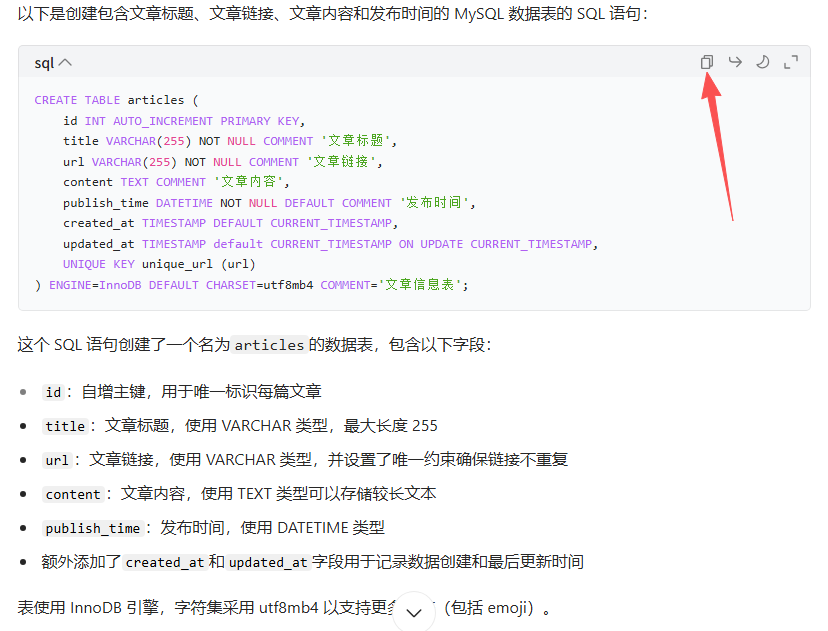Click the title VARCHAR(255) code line
Image resolution: width=828 pixels, height=631 pixels.
coord(230,141)
